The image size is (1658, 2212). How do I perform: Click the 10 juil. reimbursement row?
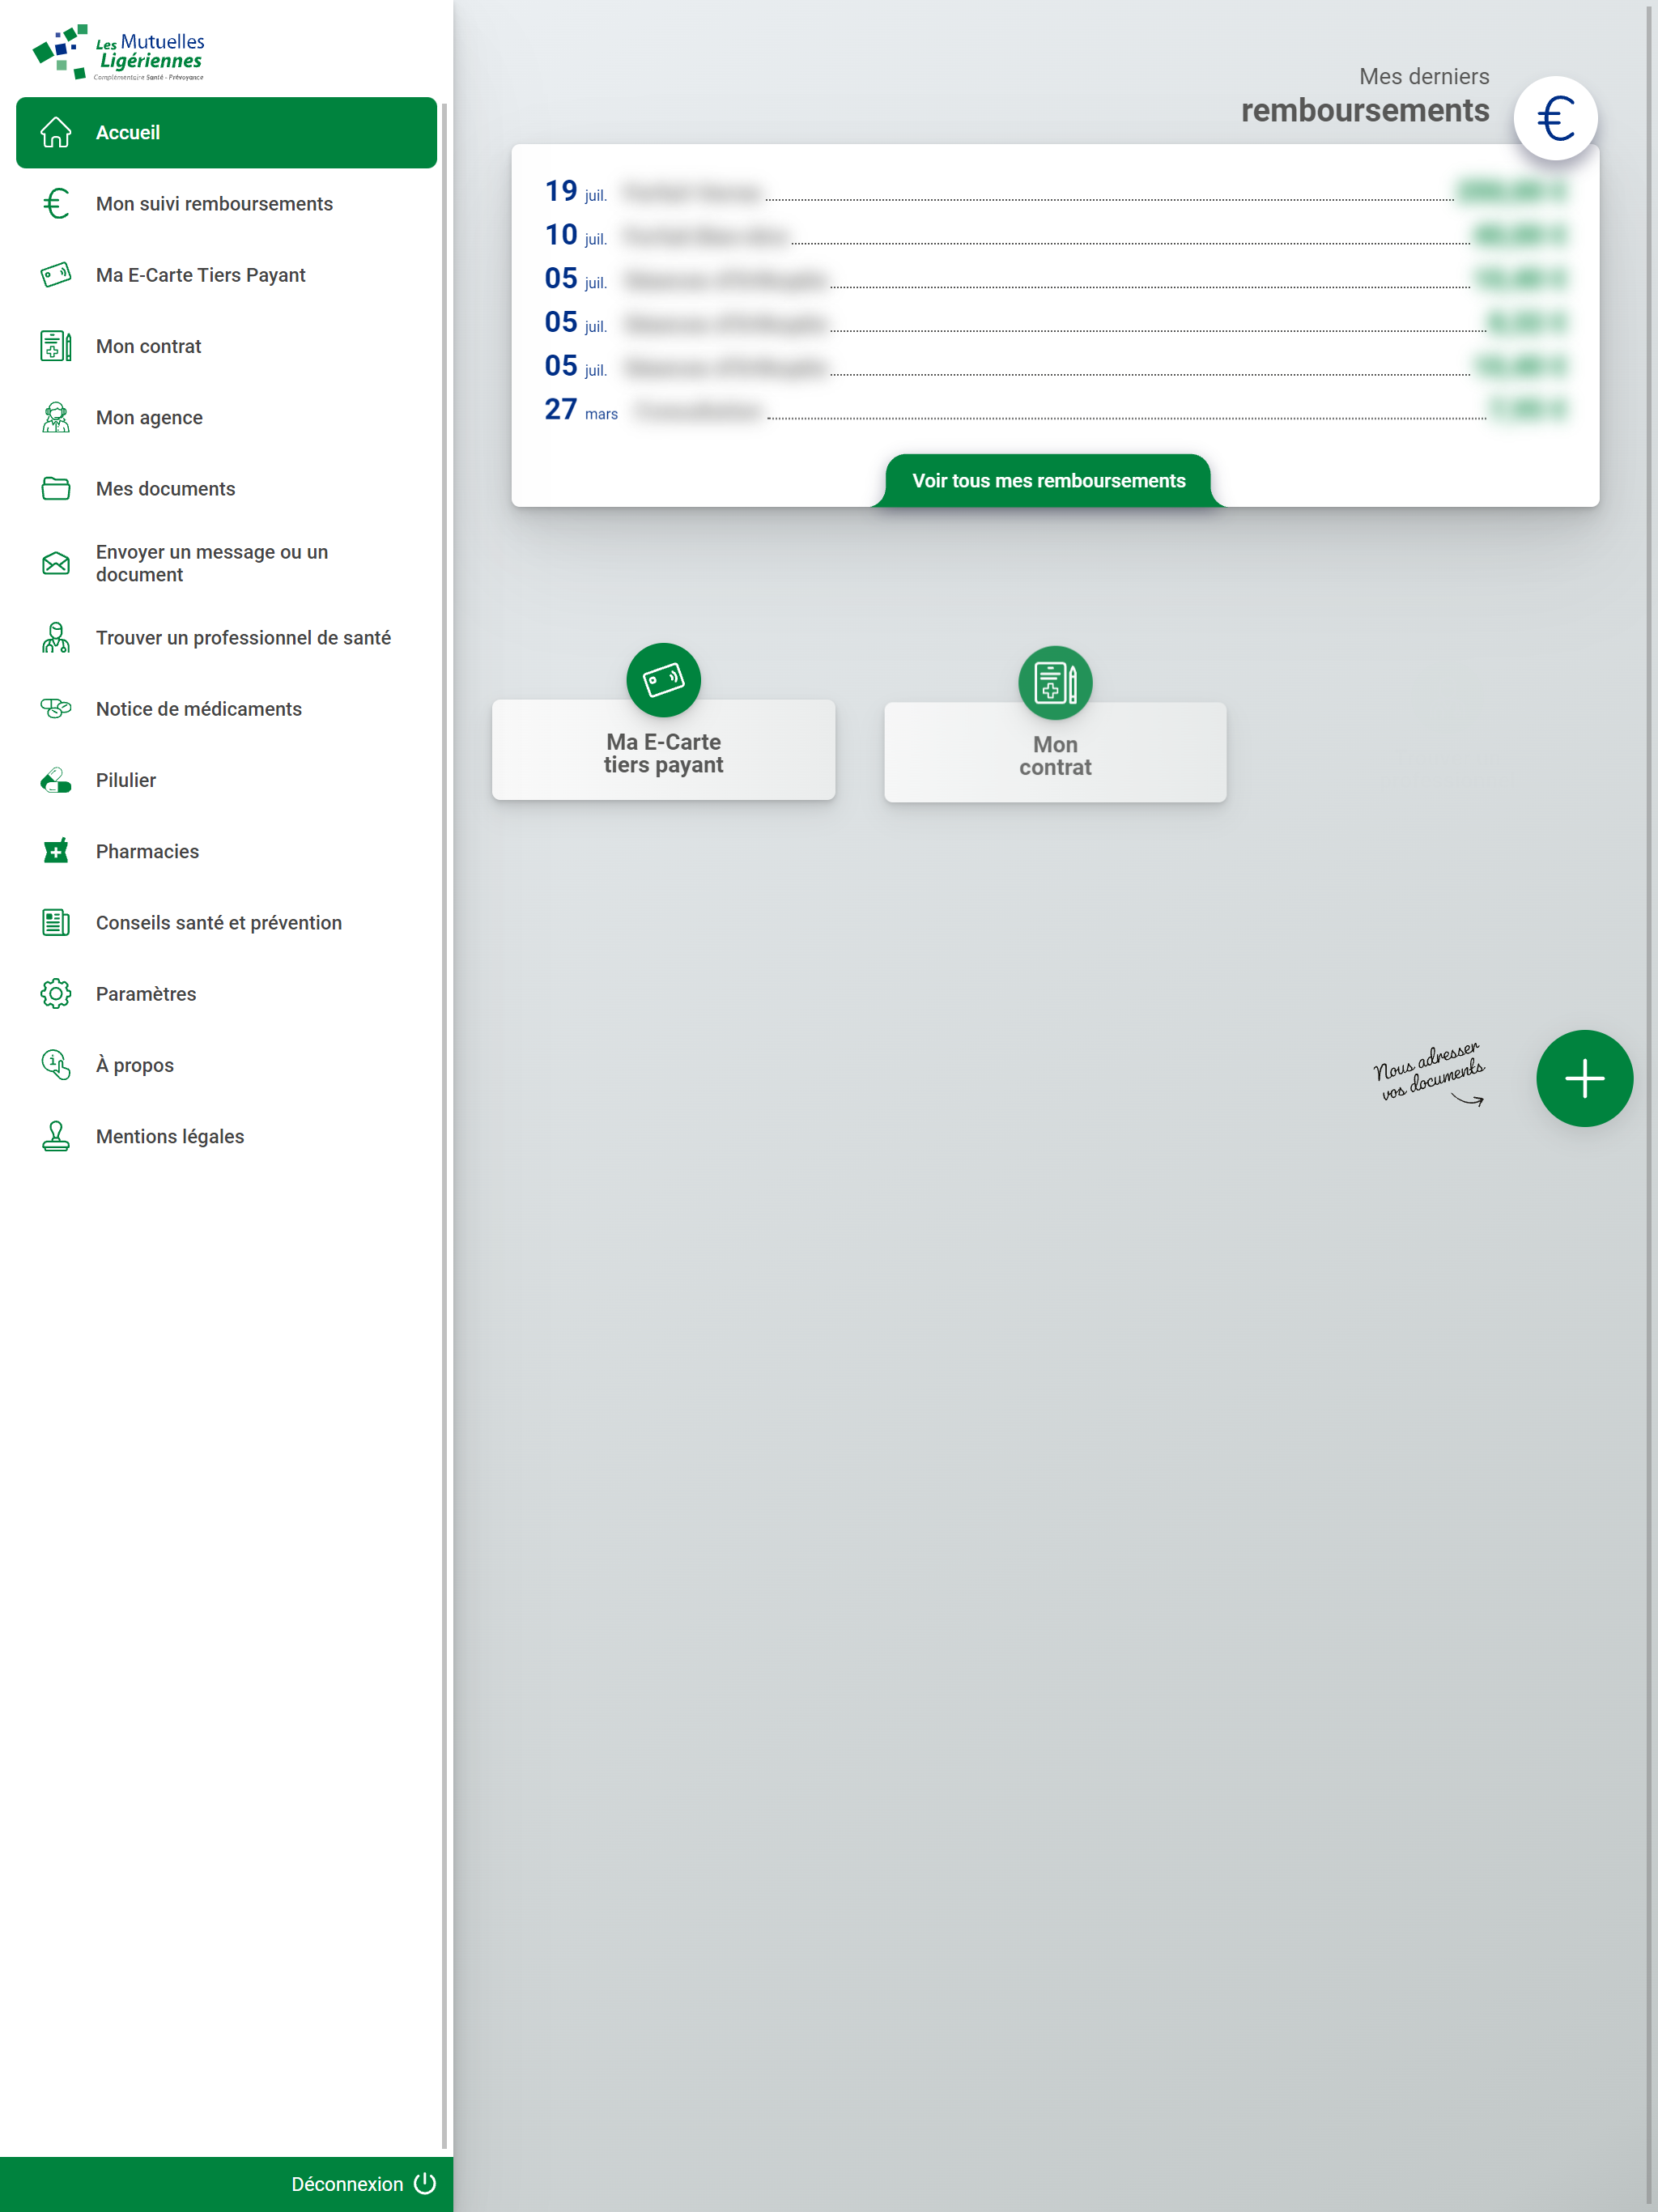click(x=1055, y=235)
